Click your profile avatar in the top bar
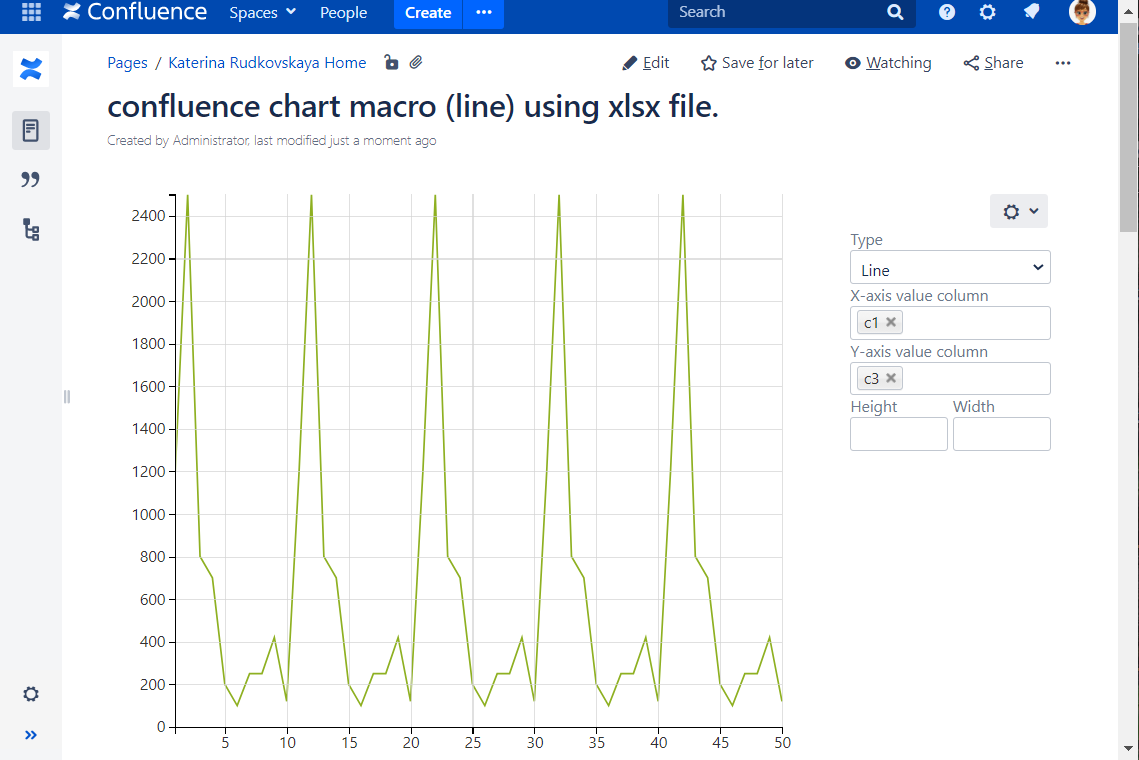Image resolution: width=1139 pixels, height=760 pixels. (x=1082, y=13)
